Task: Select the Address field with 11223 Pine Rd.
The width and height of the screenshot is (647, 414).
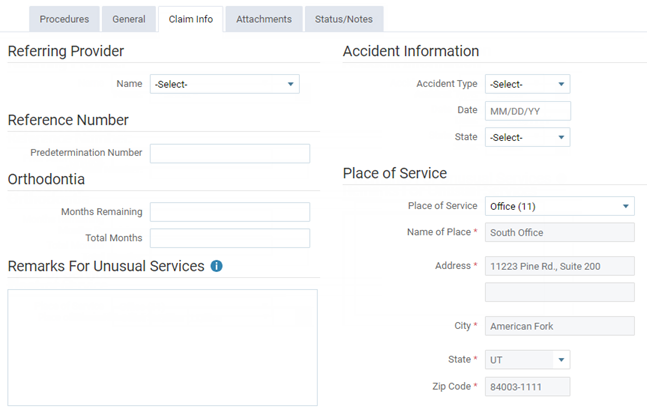Action: pyautogui.click(x=559, y=266)
